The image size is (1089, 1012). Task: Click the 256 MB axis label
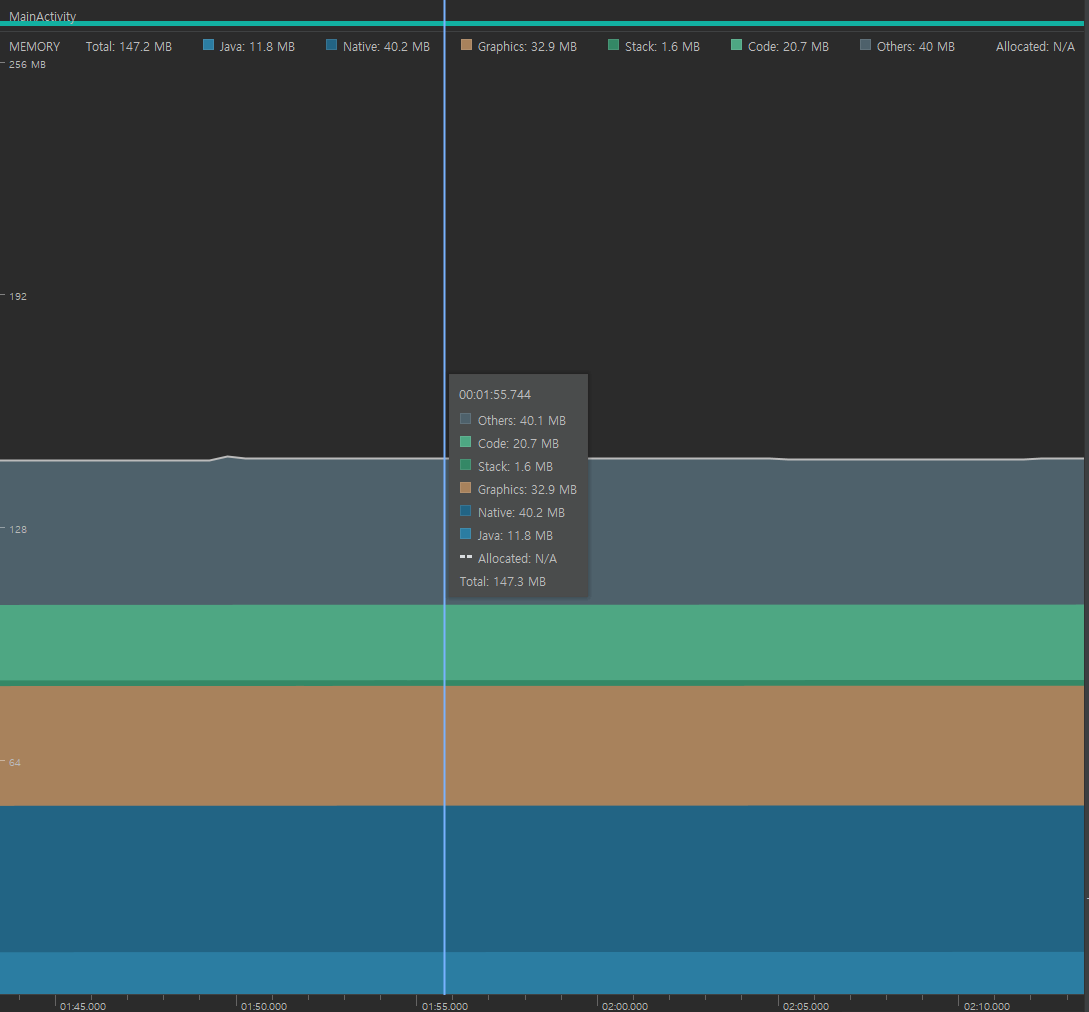click(x=27, y=65)
